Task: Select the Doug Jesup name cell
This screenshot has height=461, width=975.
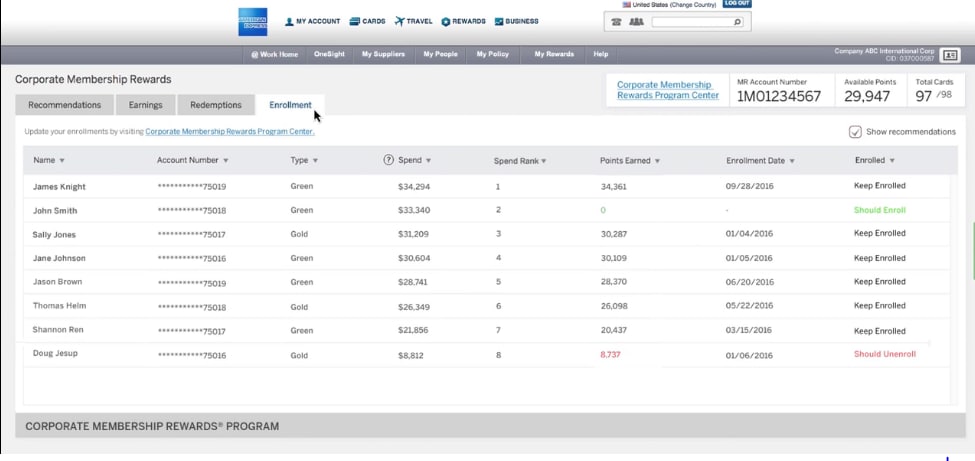Action: (x=55, y=353)
